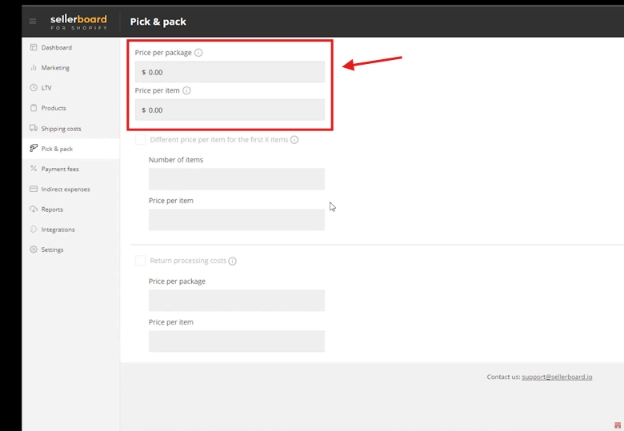This screenshot has height=431, width=624.
Task: Click the Indirect expenses card icon
Action: [x=34, y=189]
